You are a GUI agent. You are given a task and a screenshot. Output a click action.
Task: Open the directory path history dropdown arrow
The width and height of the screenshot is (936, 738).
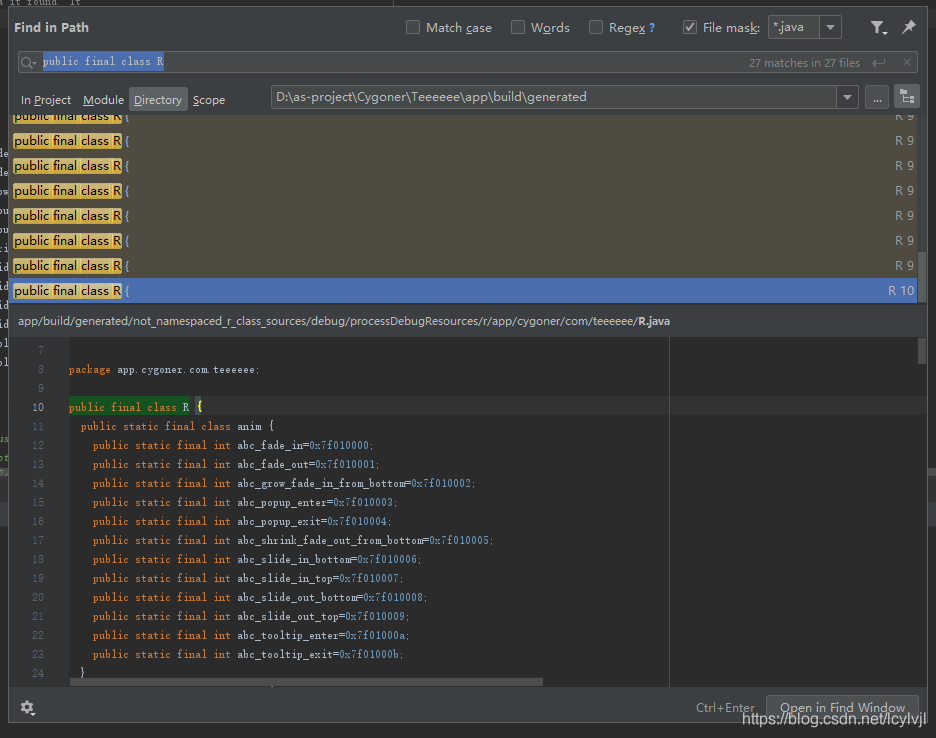coord(846,96)
